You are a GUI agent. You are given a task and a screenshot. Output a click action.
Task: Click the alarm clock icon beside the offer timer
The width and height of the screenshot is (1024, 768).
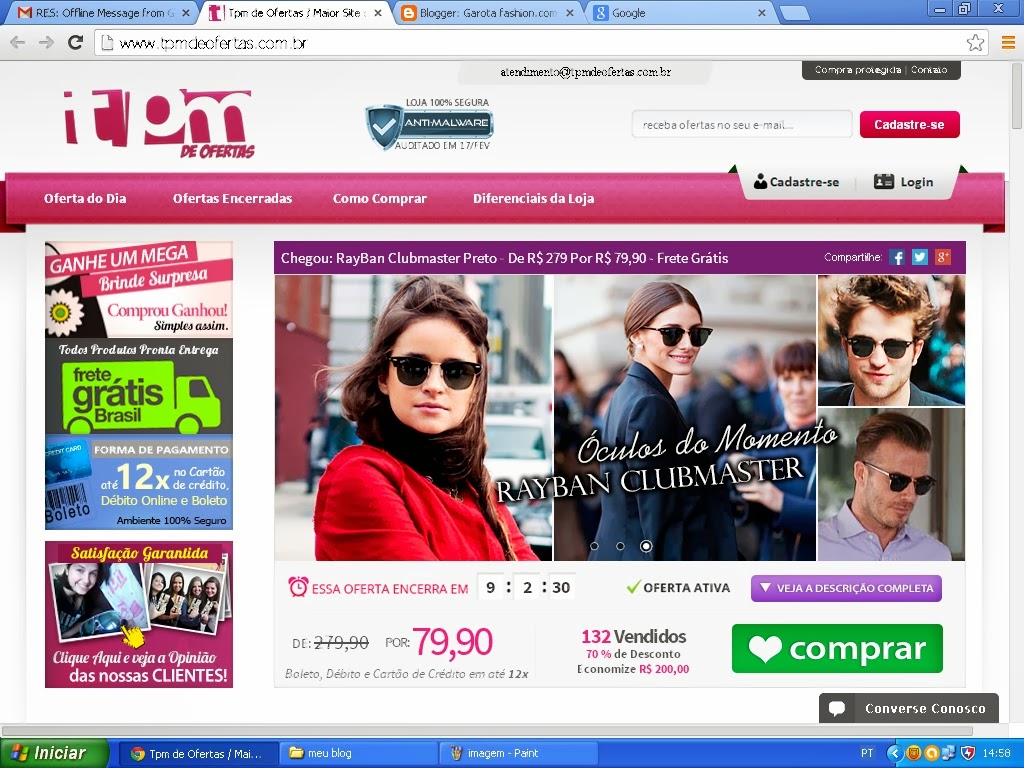[x=298, y=587]
